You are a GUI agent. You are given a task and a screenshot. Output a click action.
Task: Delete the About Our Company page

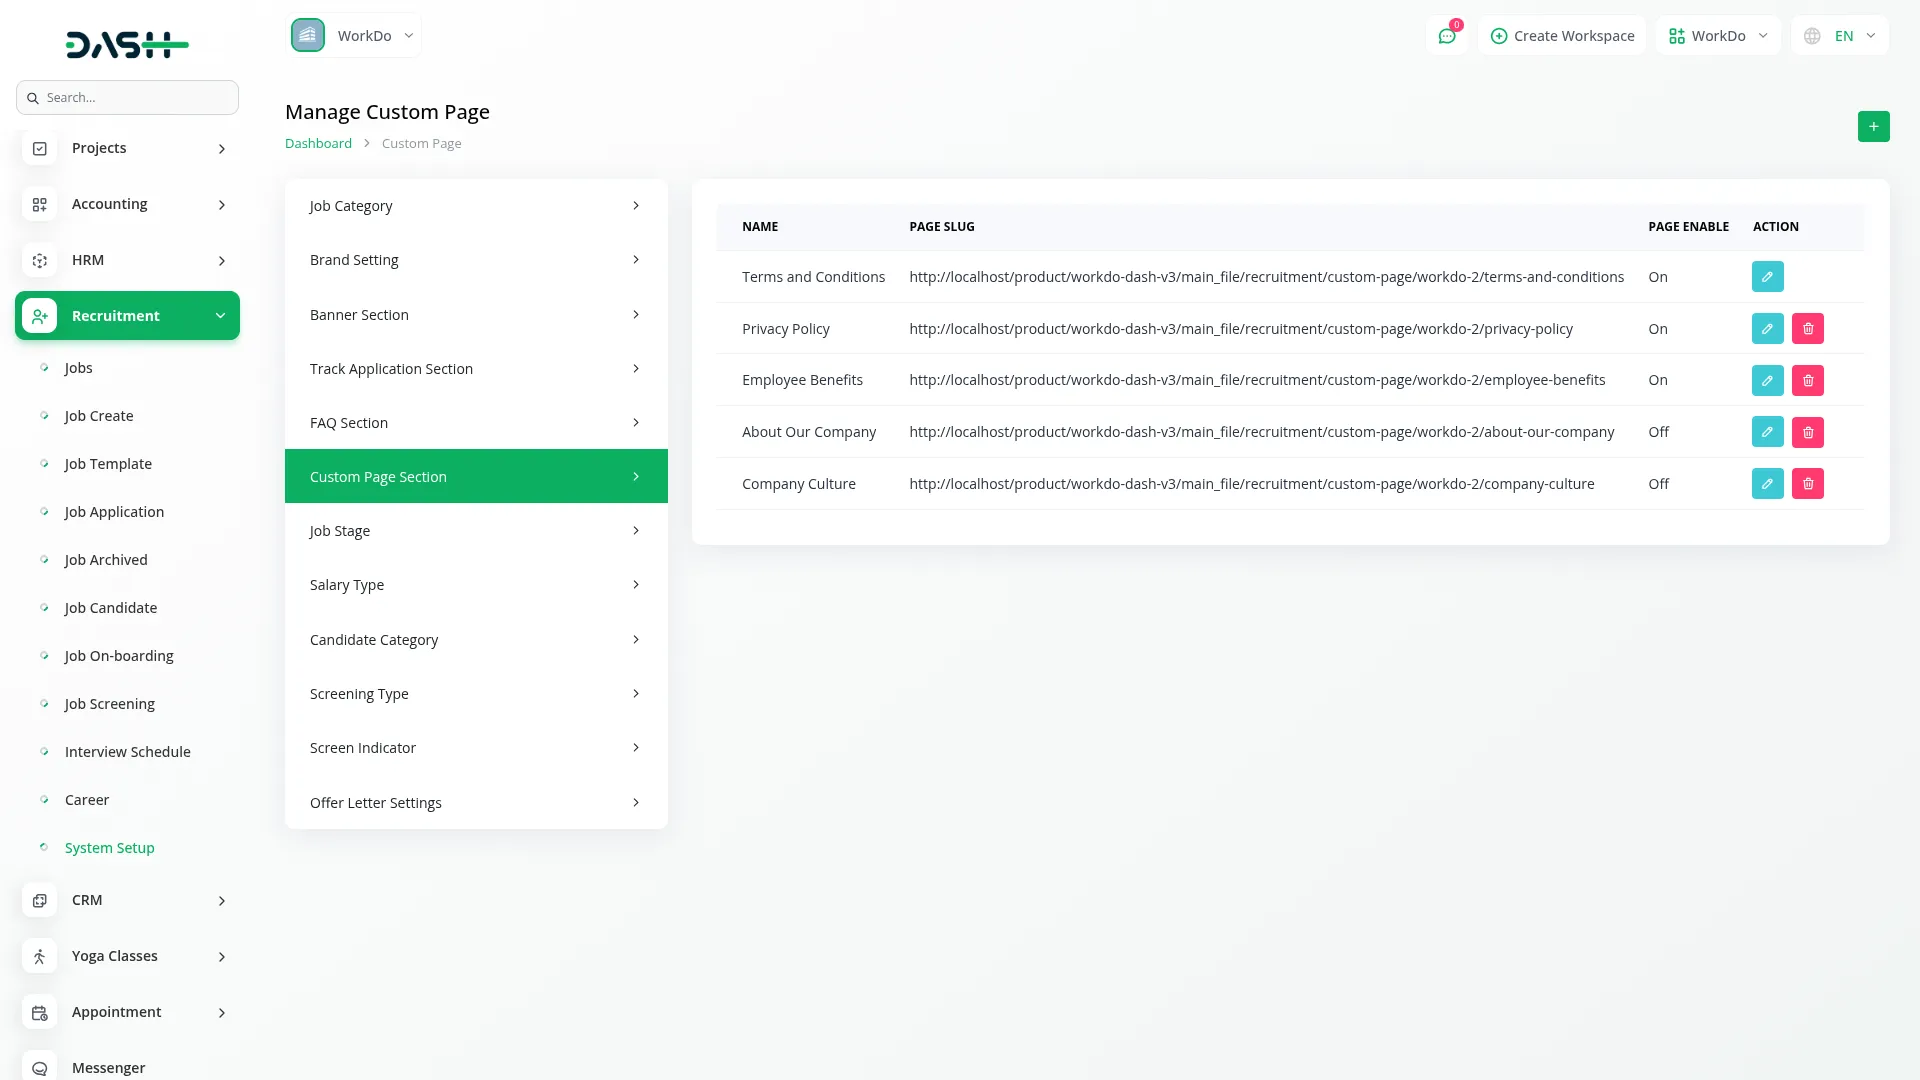[x=1807, y=432]
